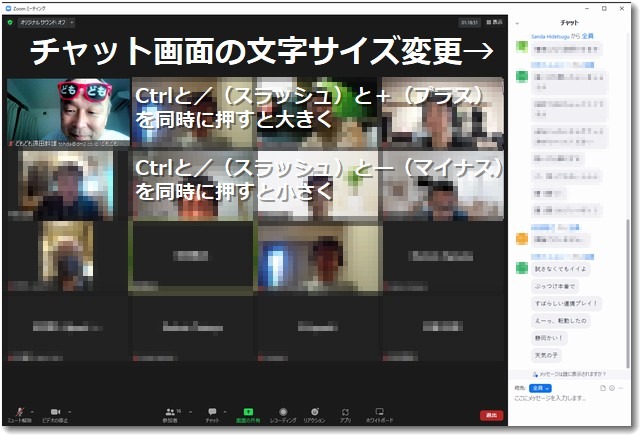Viewport: 640px width, 435px height.
Task: Click the Zoom icon in title bar
Action: [8, 8]
